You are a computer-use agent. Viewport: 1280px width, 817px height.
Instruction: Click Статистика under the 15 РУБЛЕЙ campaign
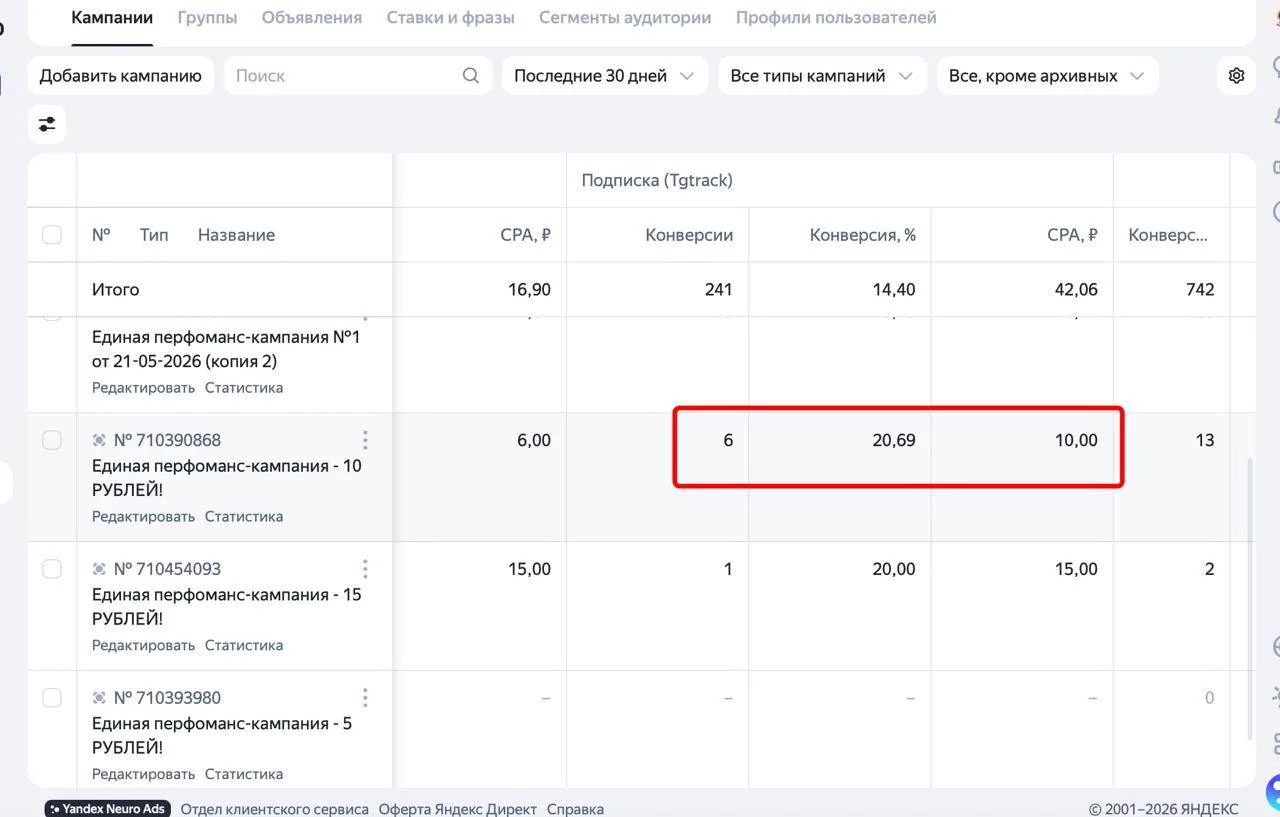pyautogui.click(x=244, y=646)
